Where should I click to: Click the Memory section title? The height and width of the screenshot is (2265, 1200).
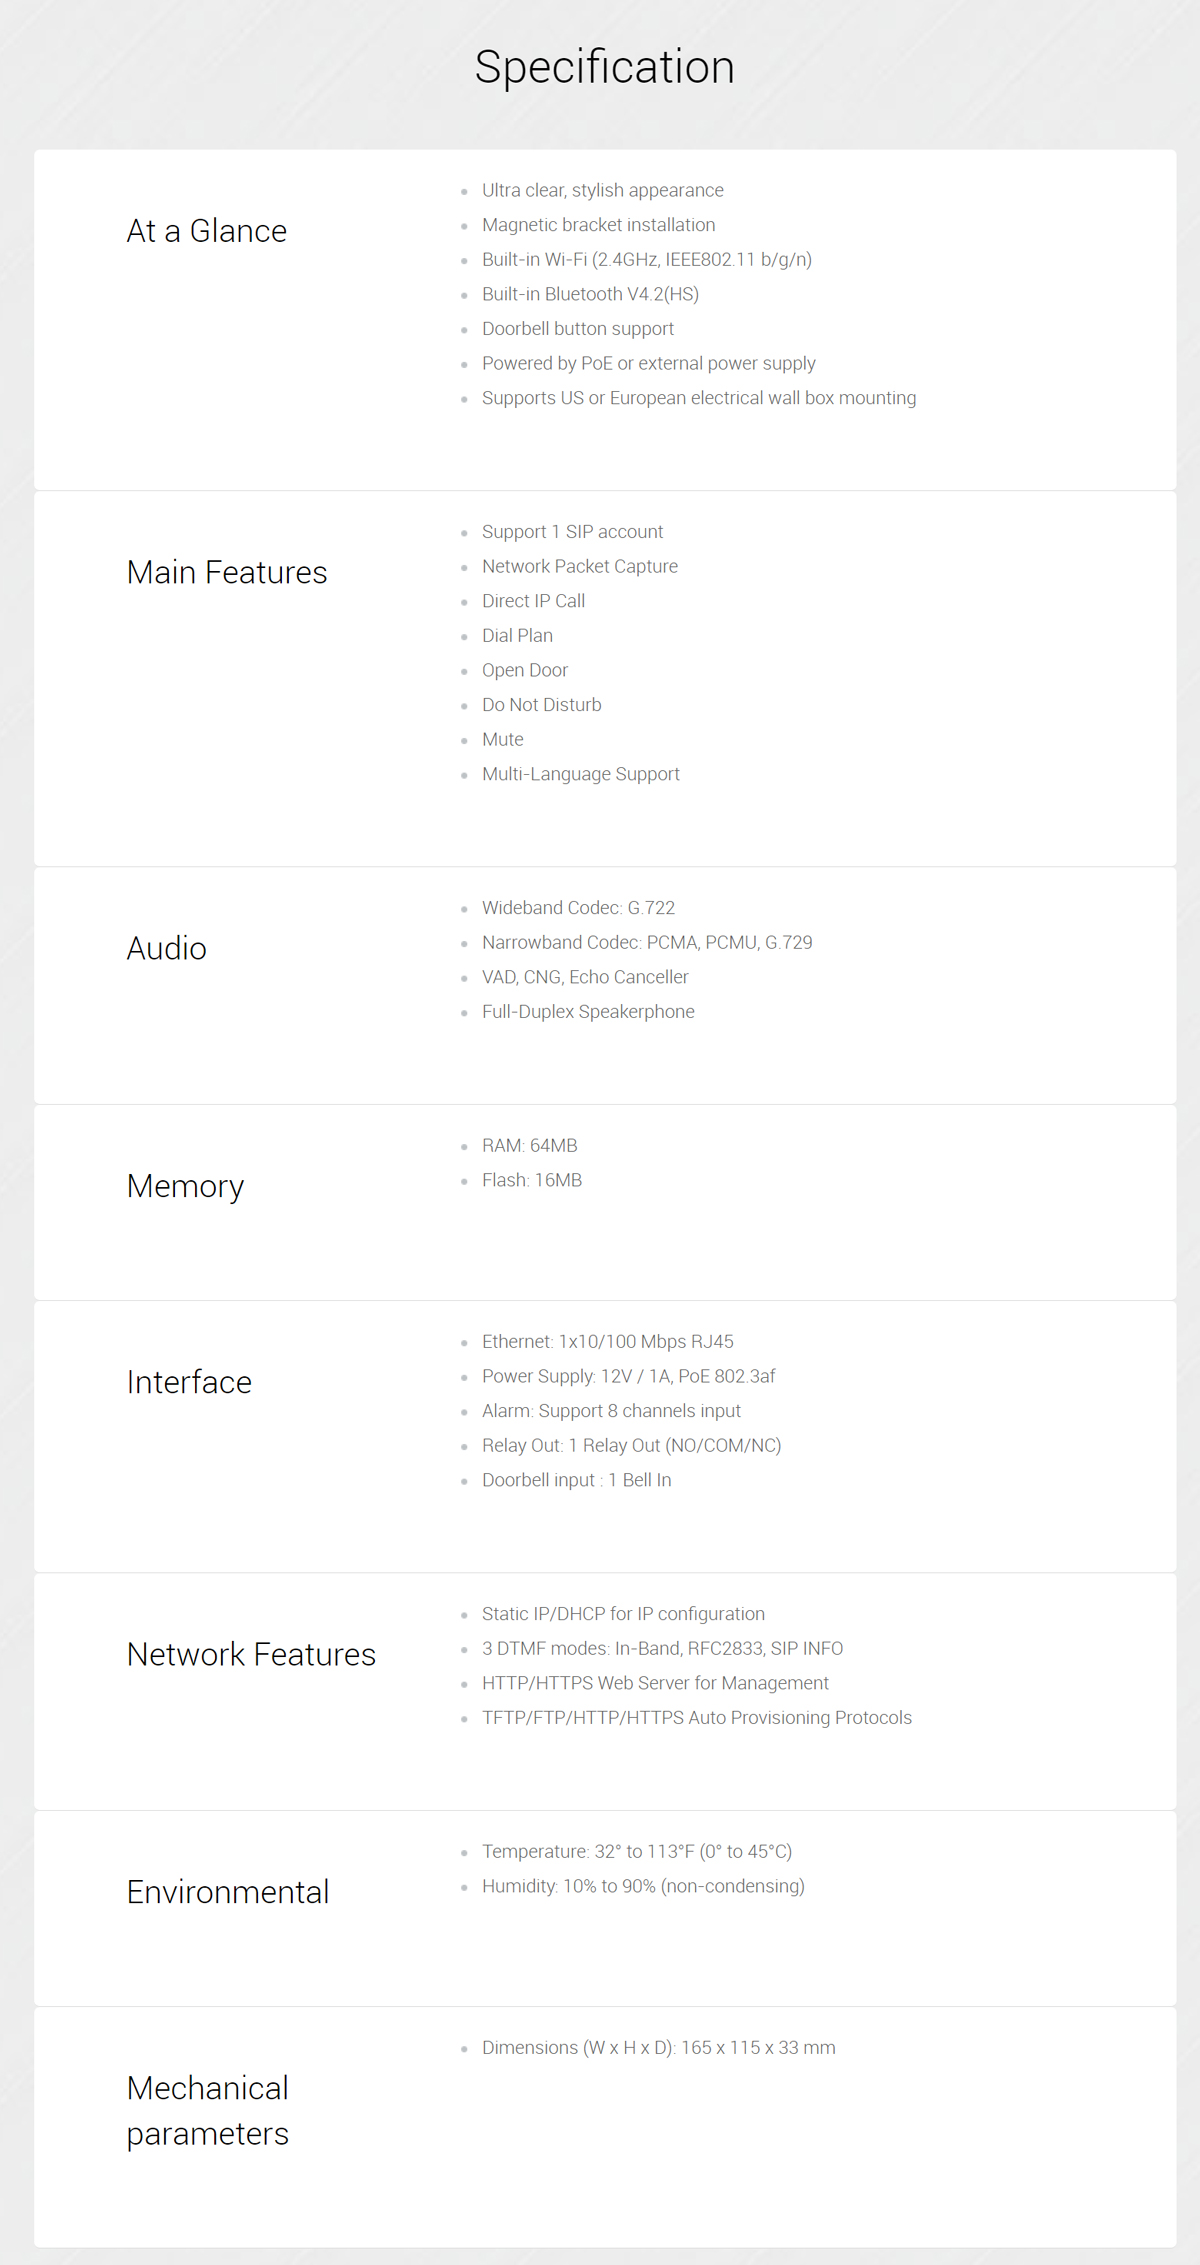pyautogui.click(x=185, y=1186)
